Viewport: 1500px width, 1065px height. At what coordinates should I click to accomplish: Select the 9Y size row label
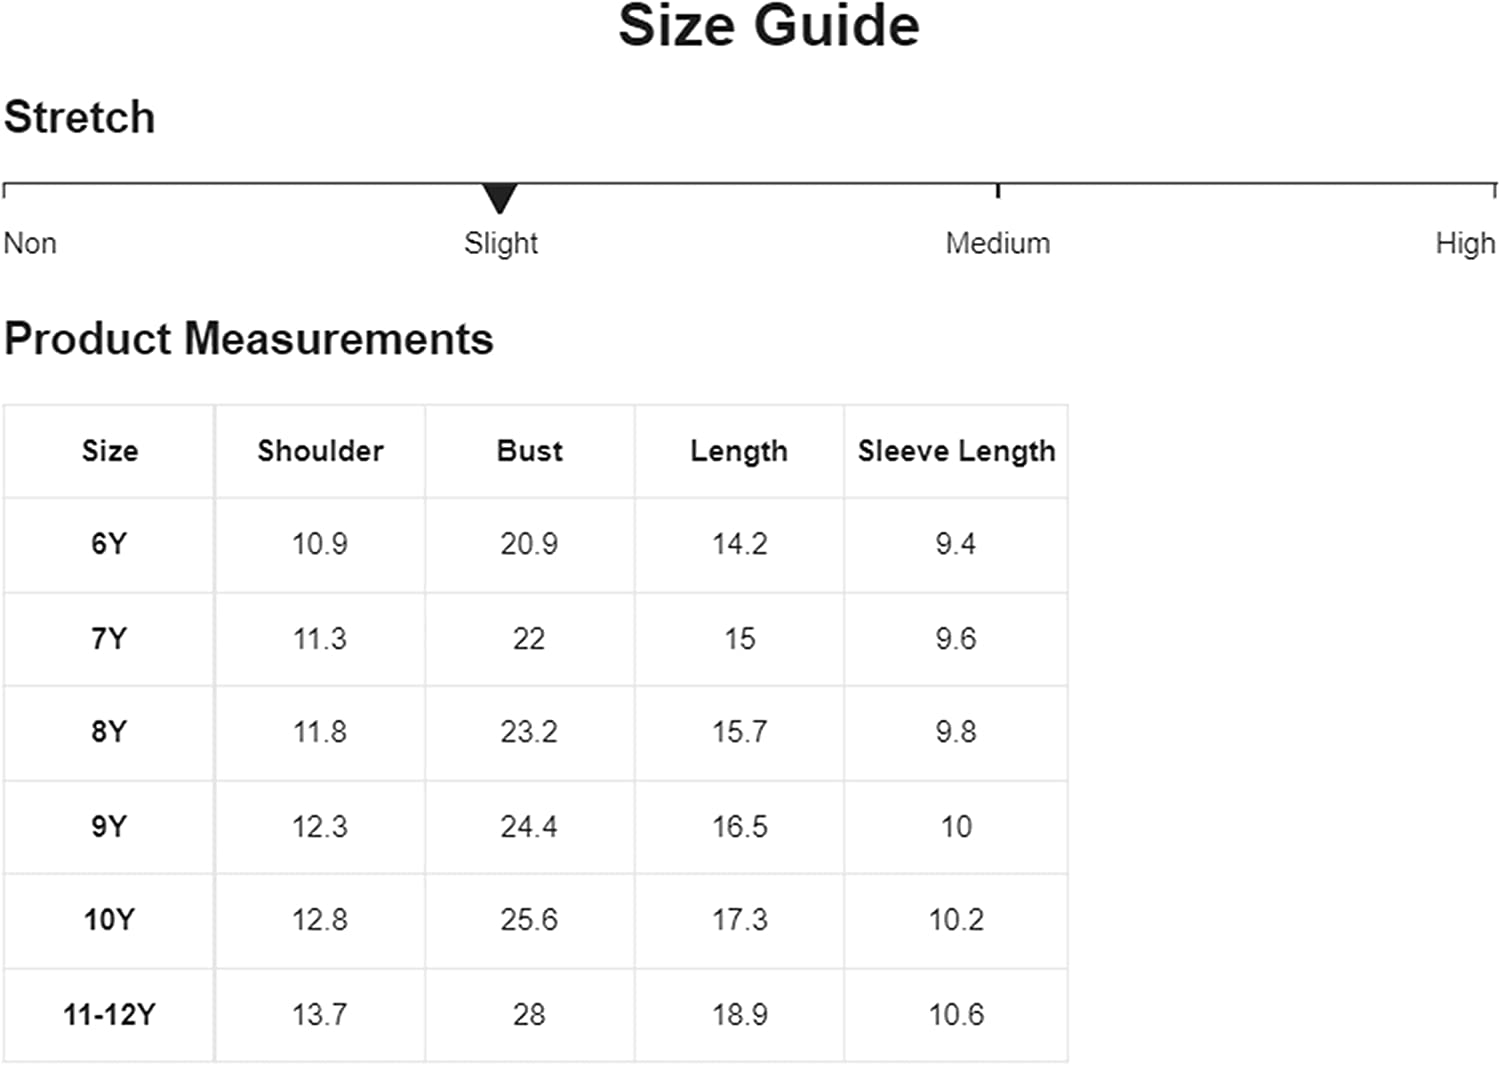109,827
